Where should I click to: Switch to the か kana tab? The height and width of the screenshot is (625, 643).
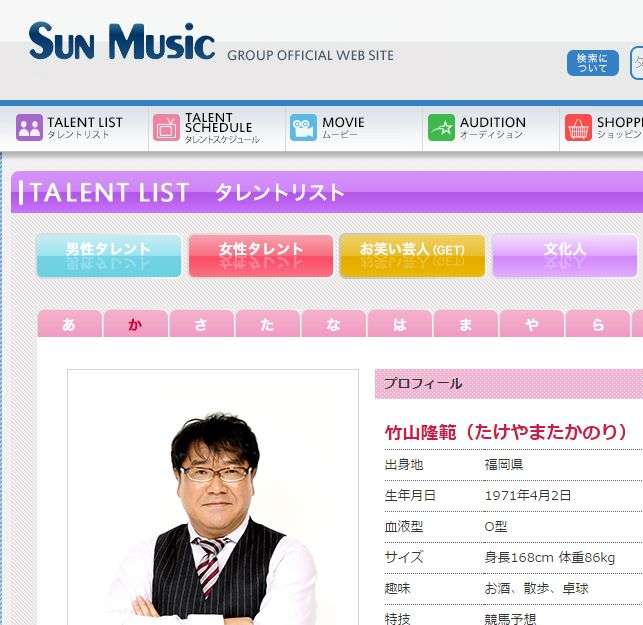135,324
